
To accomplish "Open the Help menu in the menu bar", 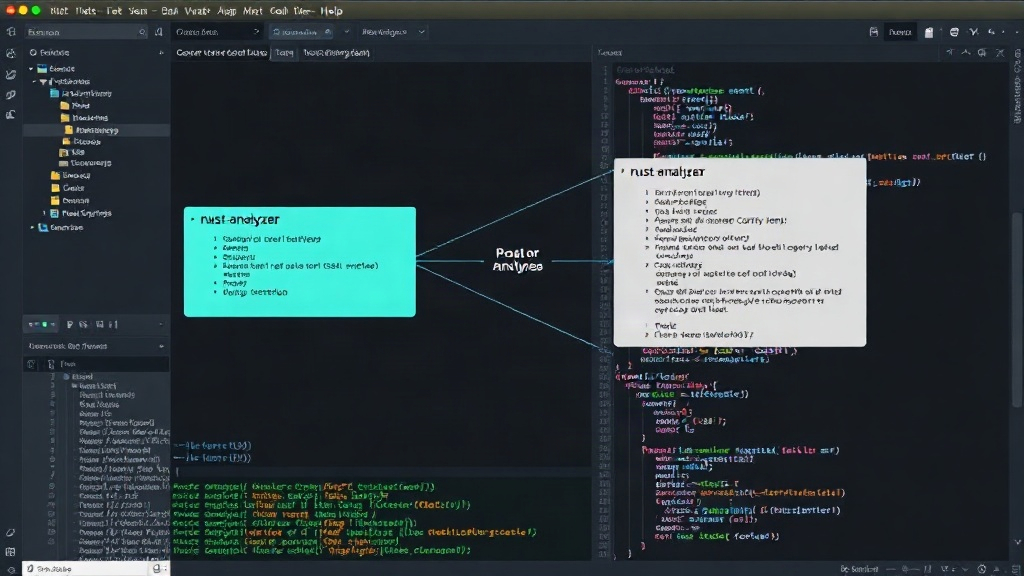I will click(331, 10).
